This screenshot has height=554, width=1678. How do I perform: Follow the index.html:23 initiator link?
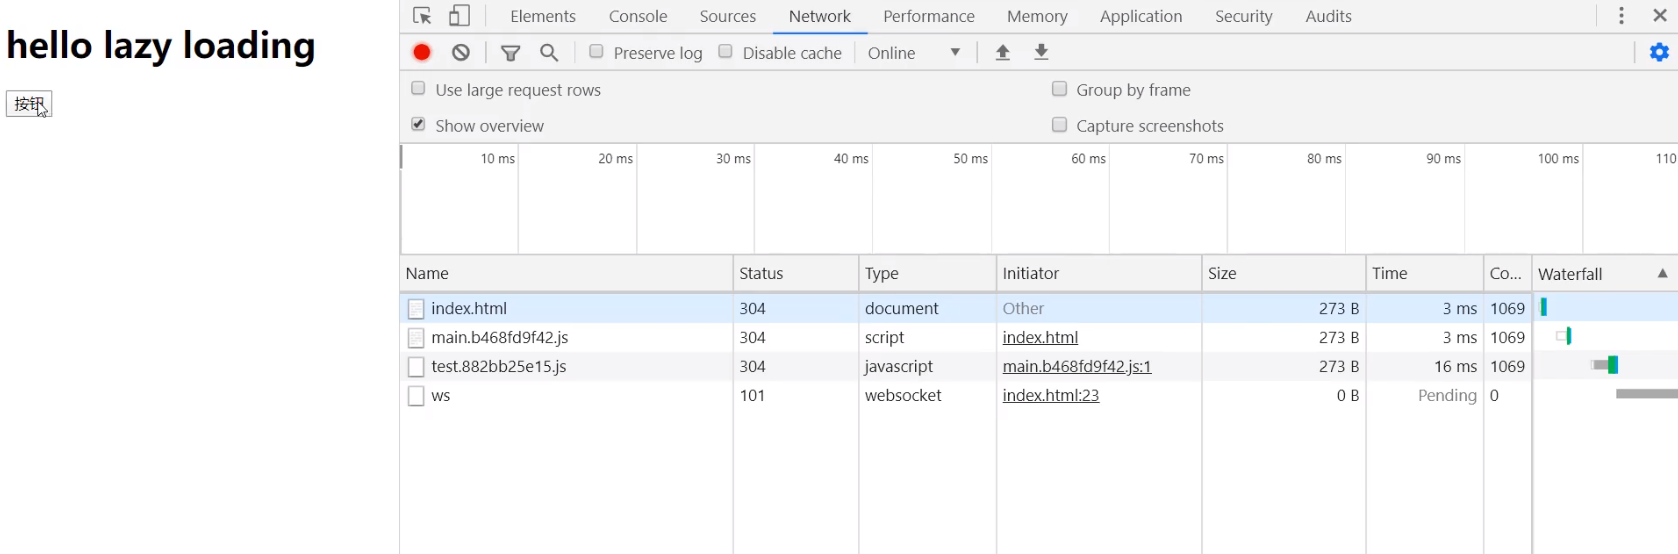click(1051, 396)
